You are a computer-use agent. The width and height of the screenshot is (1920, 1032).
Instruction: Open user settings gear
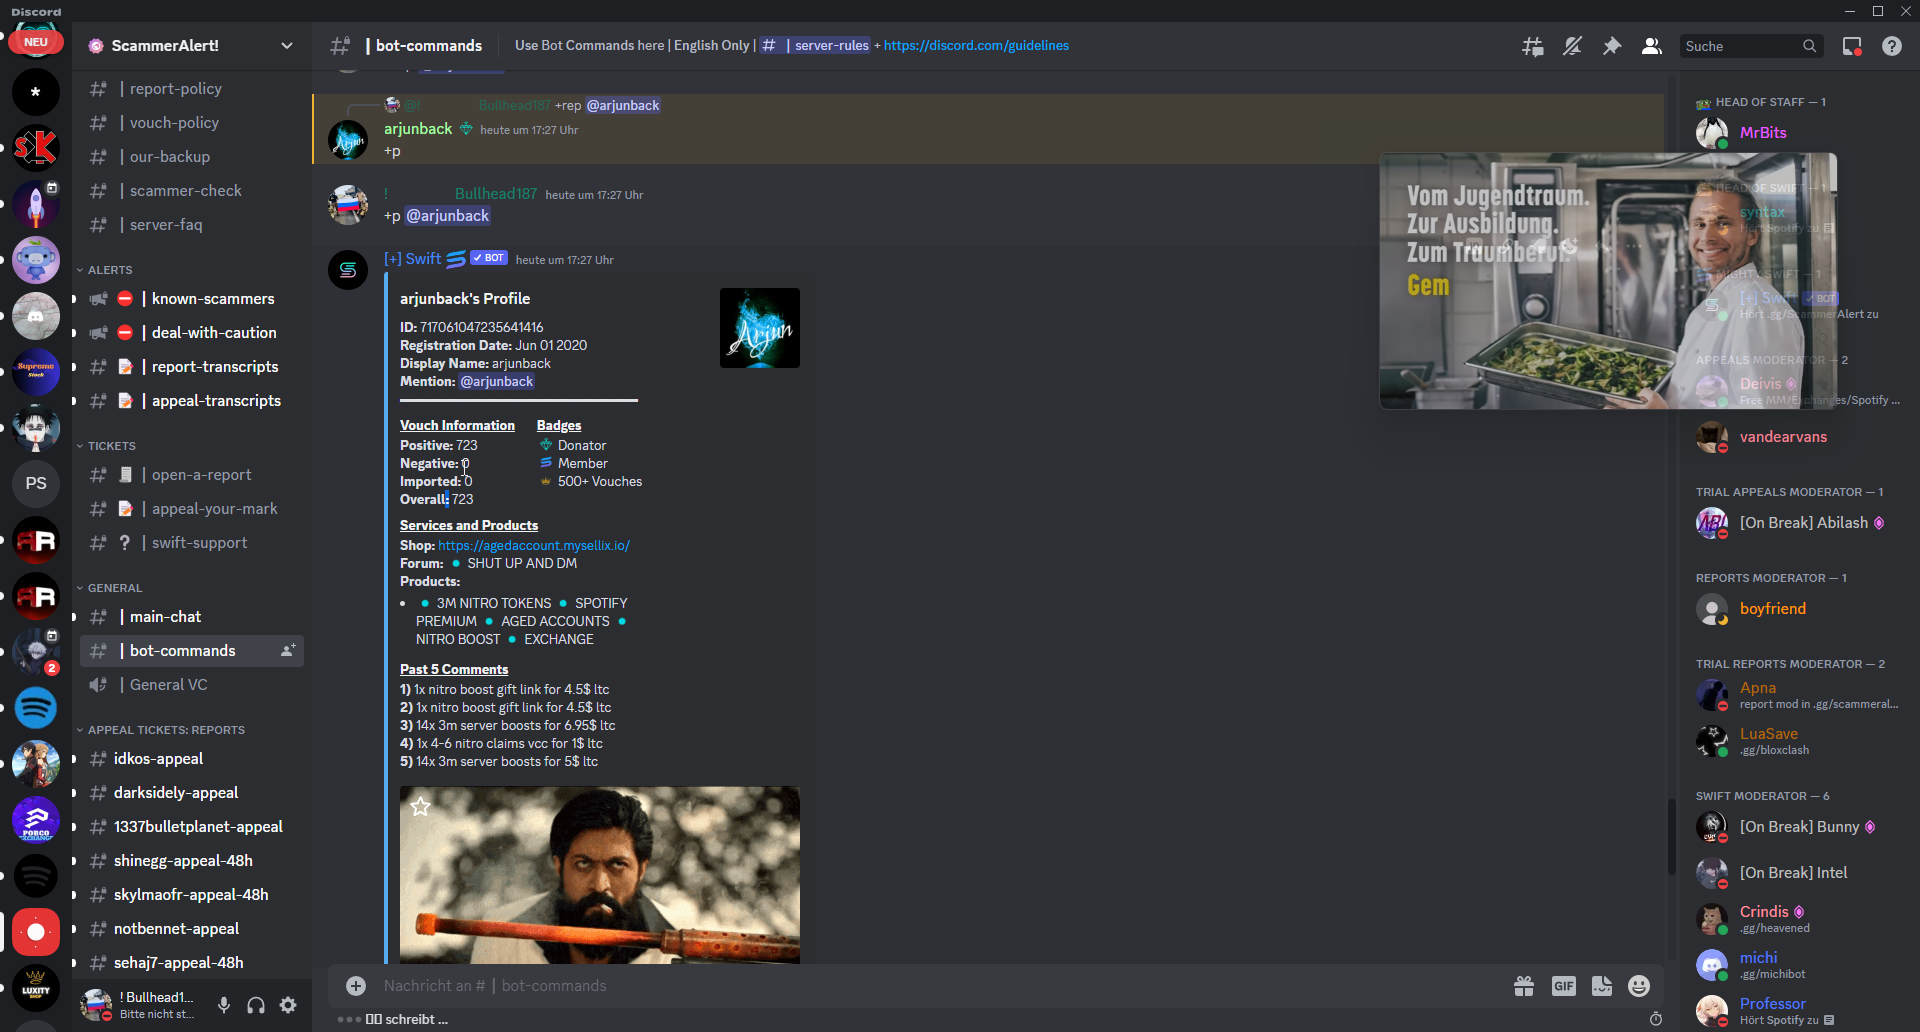click(x=288, y=1005)
